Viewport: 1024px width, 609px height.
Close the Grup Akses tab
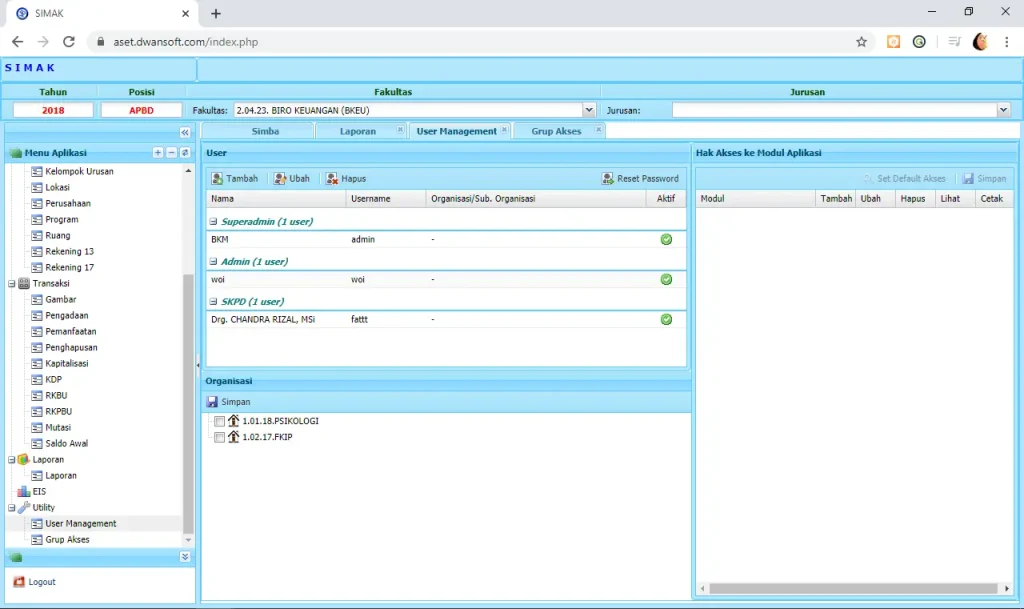tap(598, 129)
